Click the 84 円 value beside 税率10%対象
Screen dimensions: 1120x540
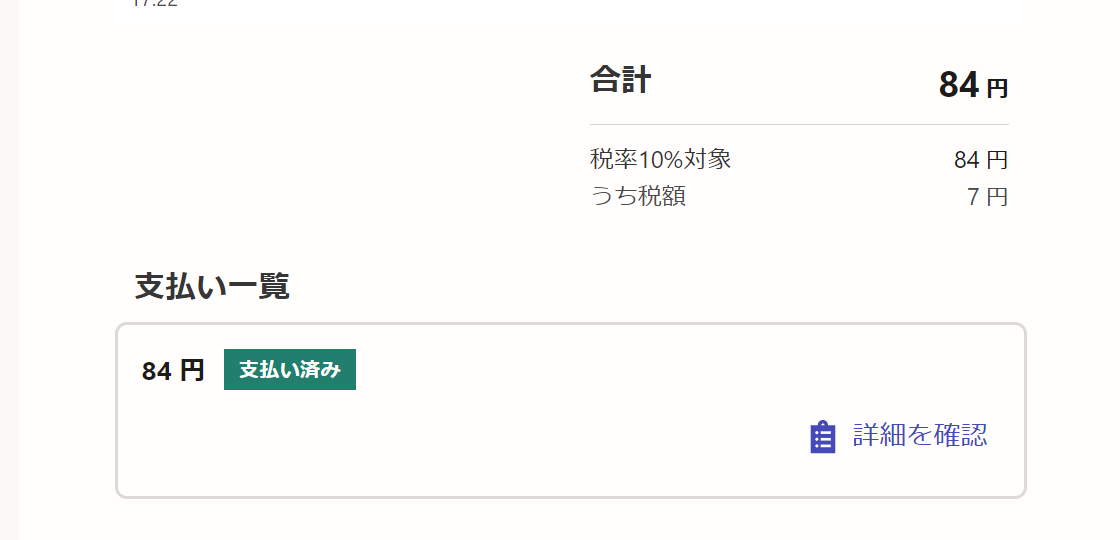980,160
